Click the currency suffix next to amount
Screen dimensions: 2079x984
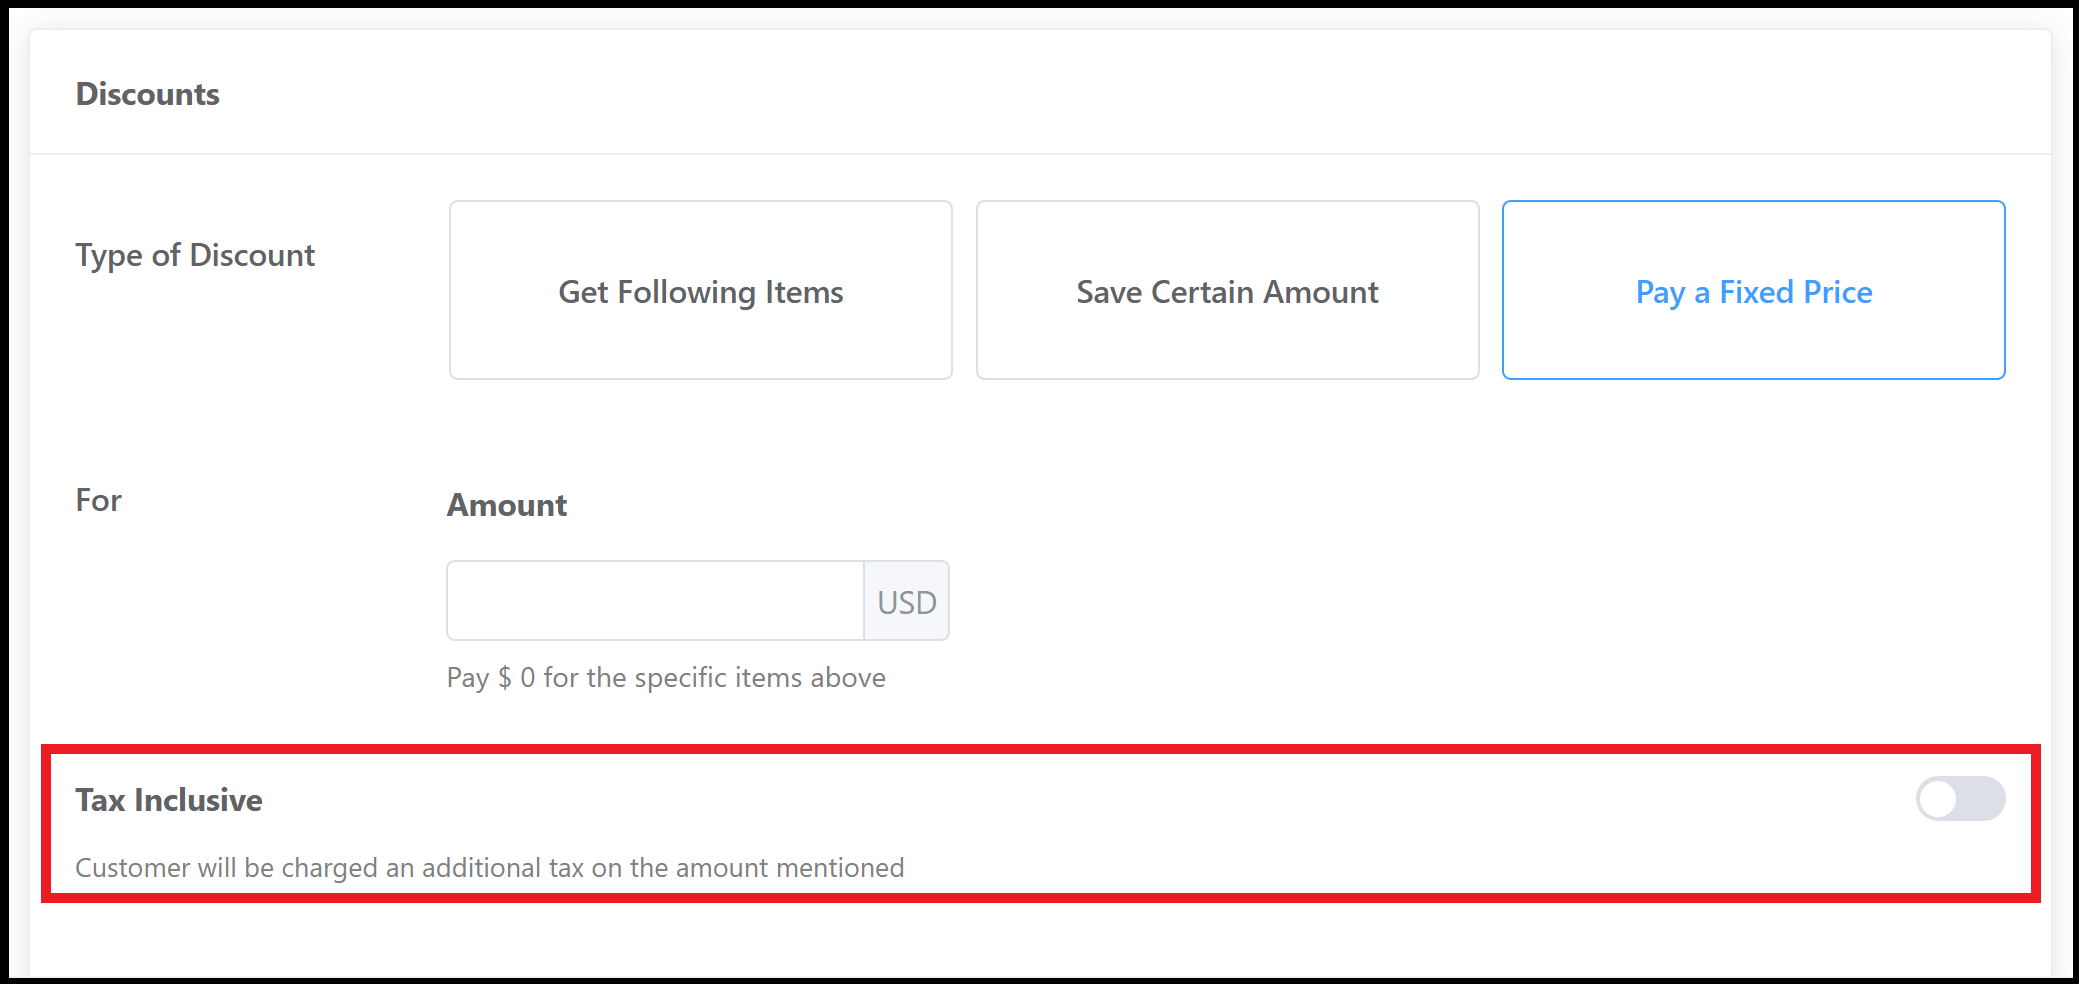pyautogui.click(x=906, y=600)
